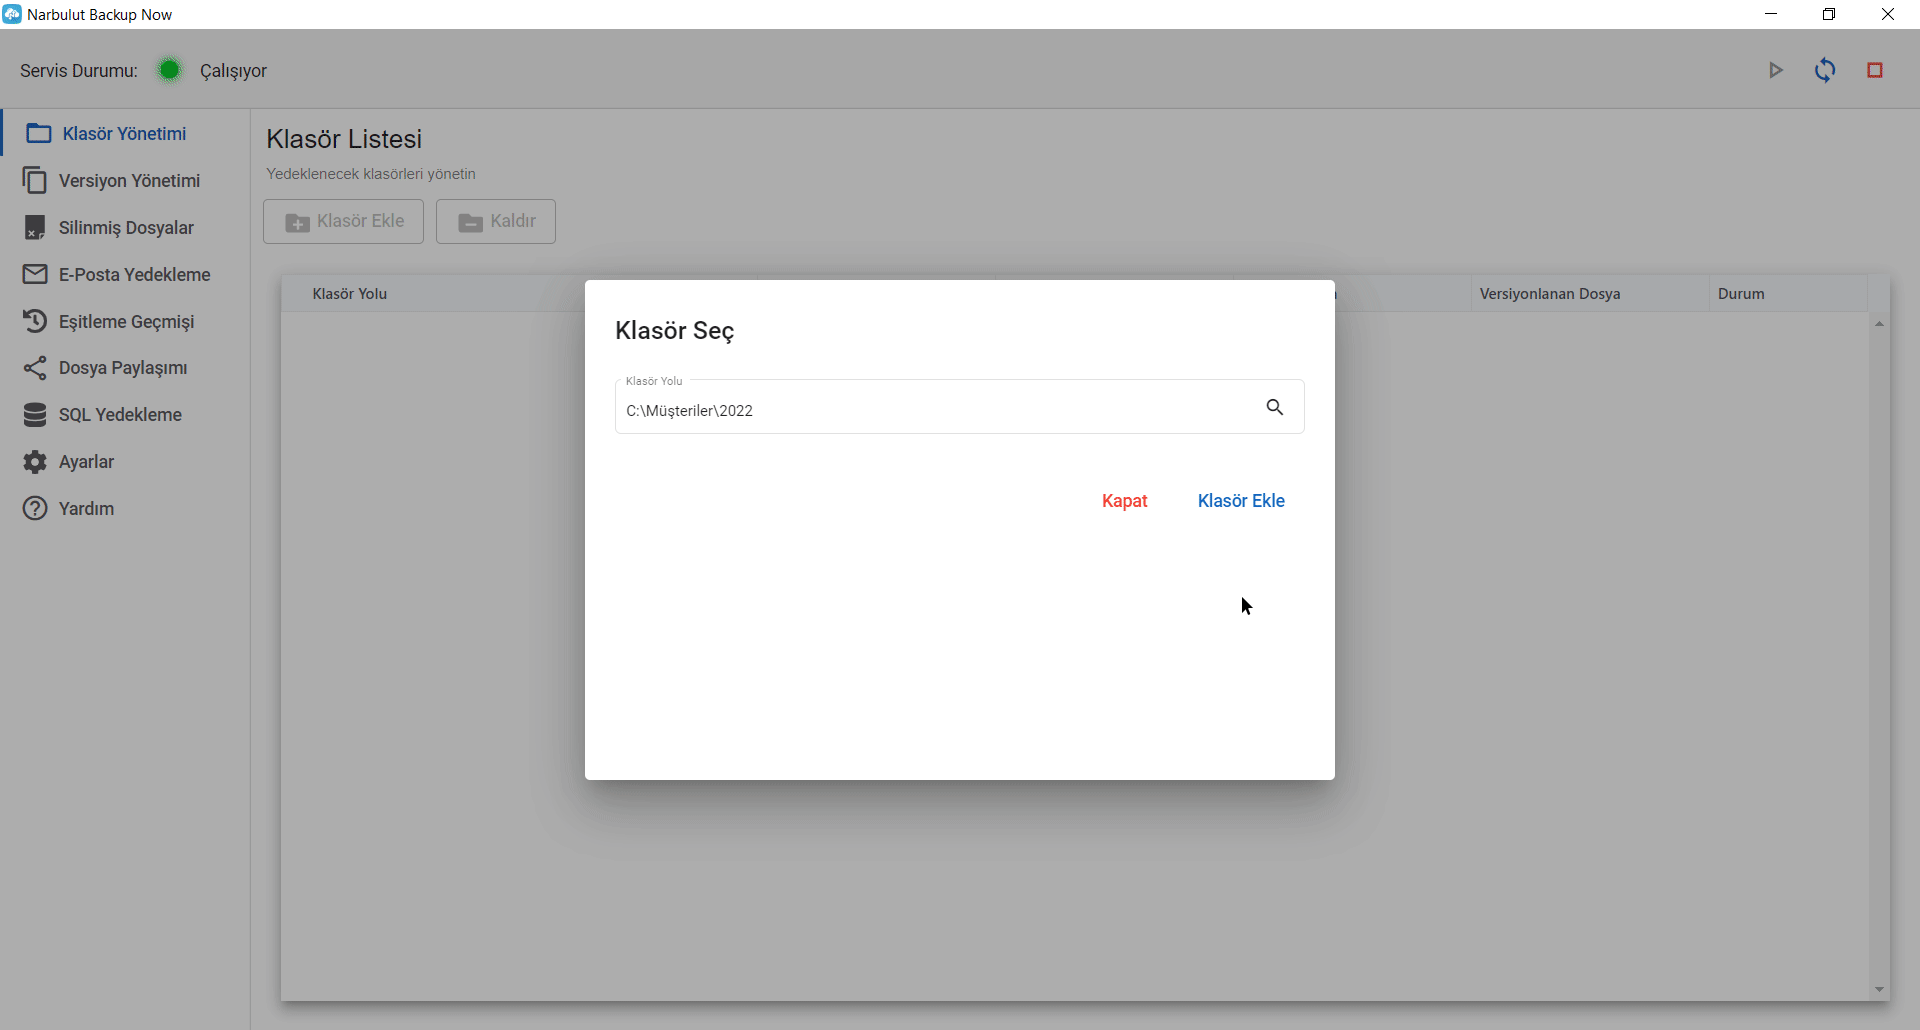
Task: Open Klasör Yönetimi in the sidebar
Action: [125, 134]
